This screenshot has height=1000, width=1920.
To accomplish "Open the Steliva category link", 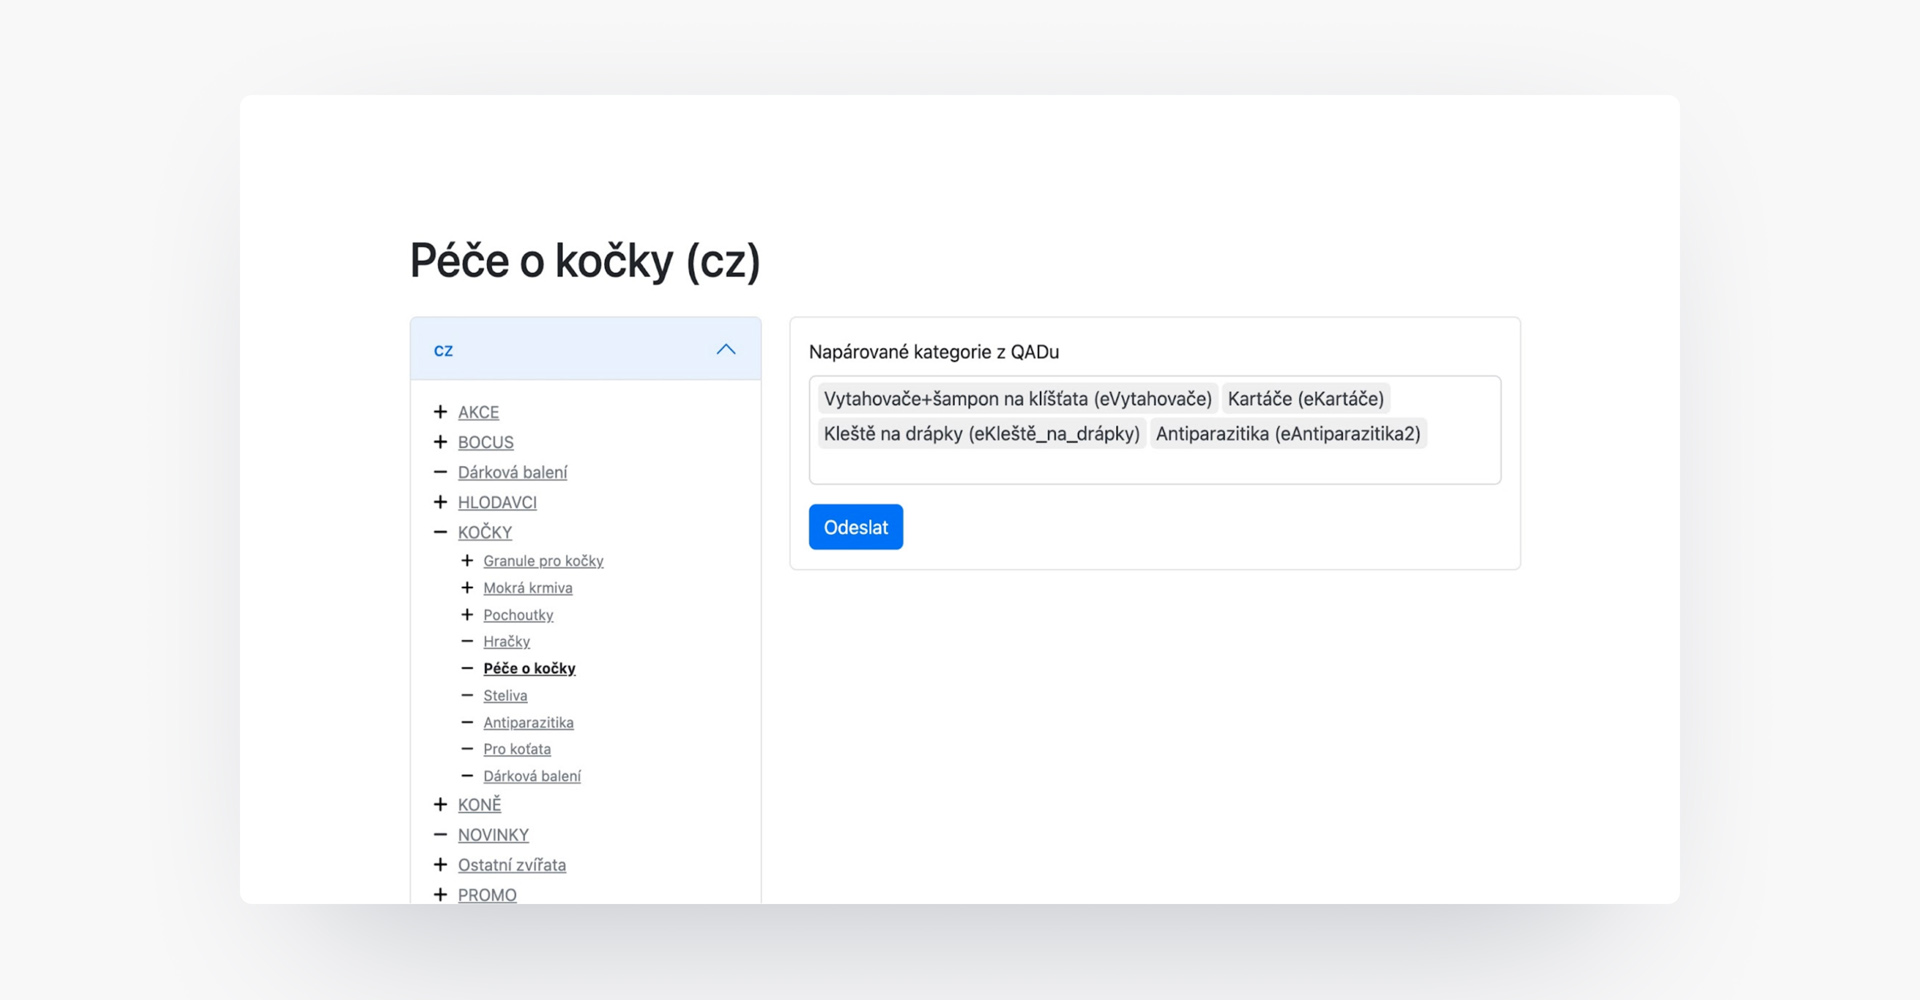I will click(x=505, y=696).
